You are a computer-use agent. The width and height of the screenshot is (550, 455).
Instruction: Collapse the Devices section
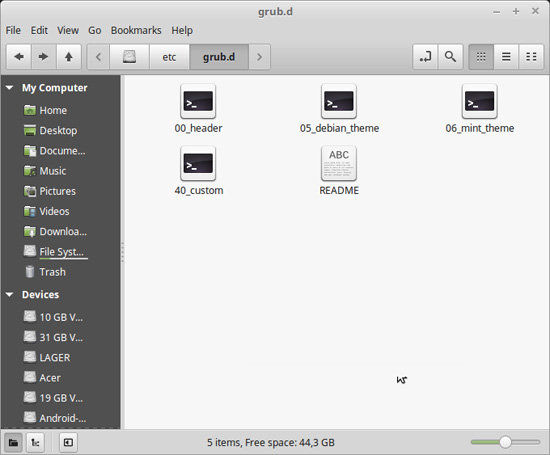pos(10,295)
